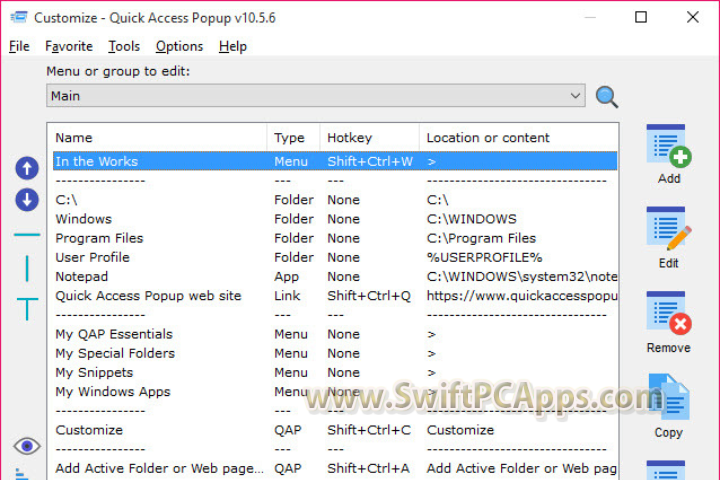Select the C:\ folder row
720x480 pixels.
(335, 200)
